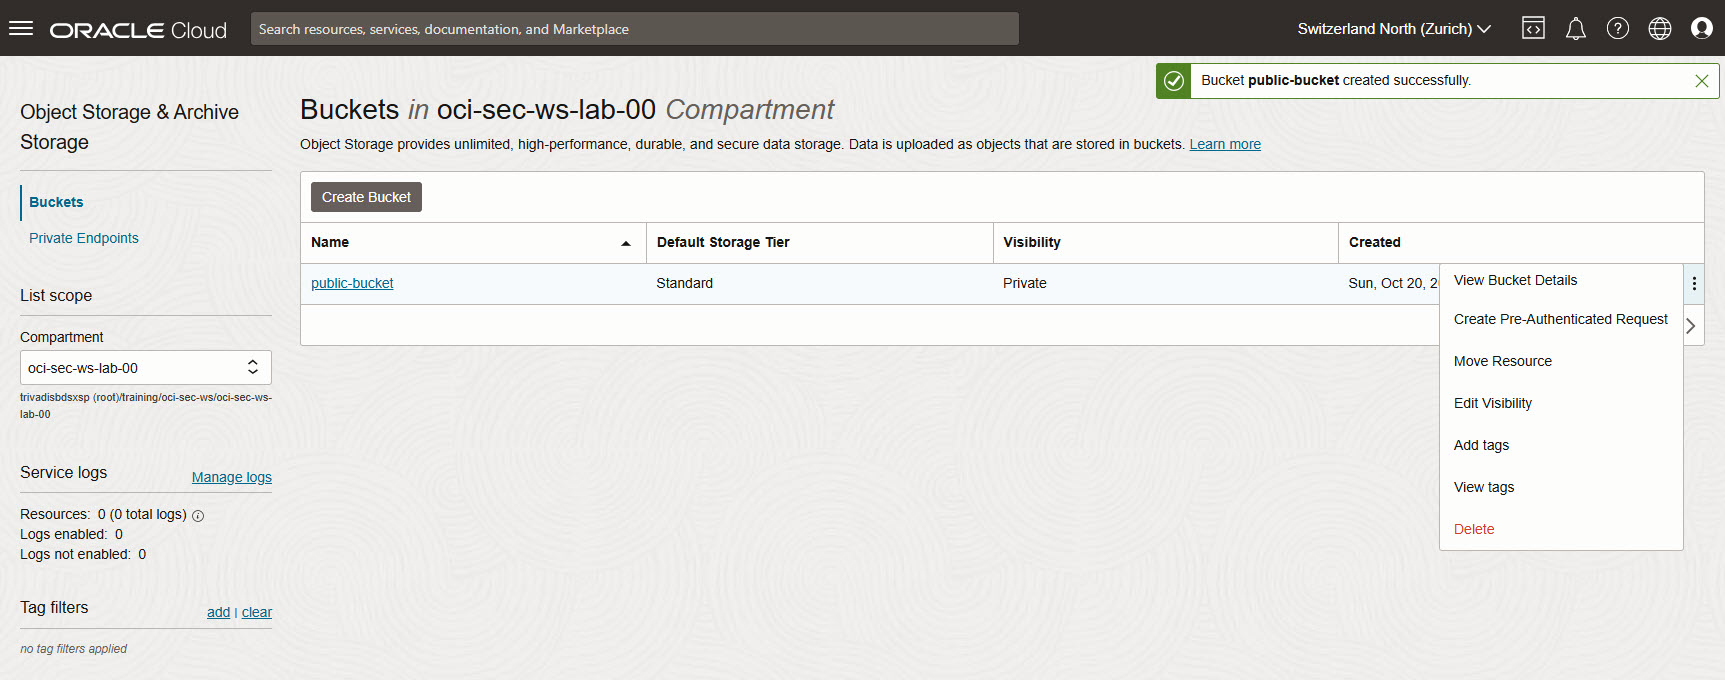
Task: Open Cloud Shell developer tools icon
Action: 1533,28
